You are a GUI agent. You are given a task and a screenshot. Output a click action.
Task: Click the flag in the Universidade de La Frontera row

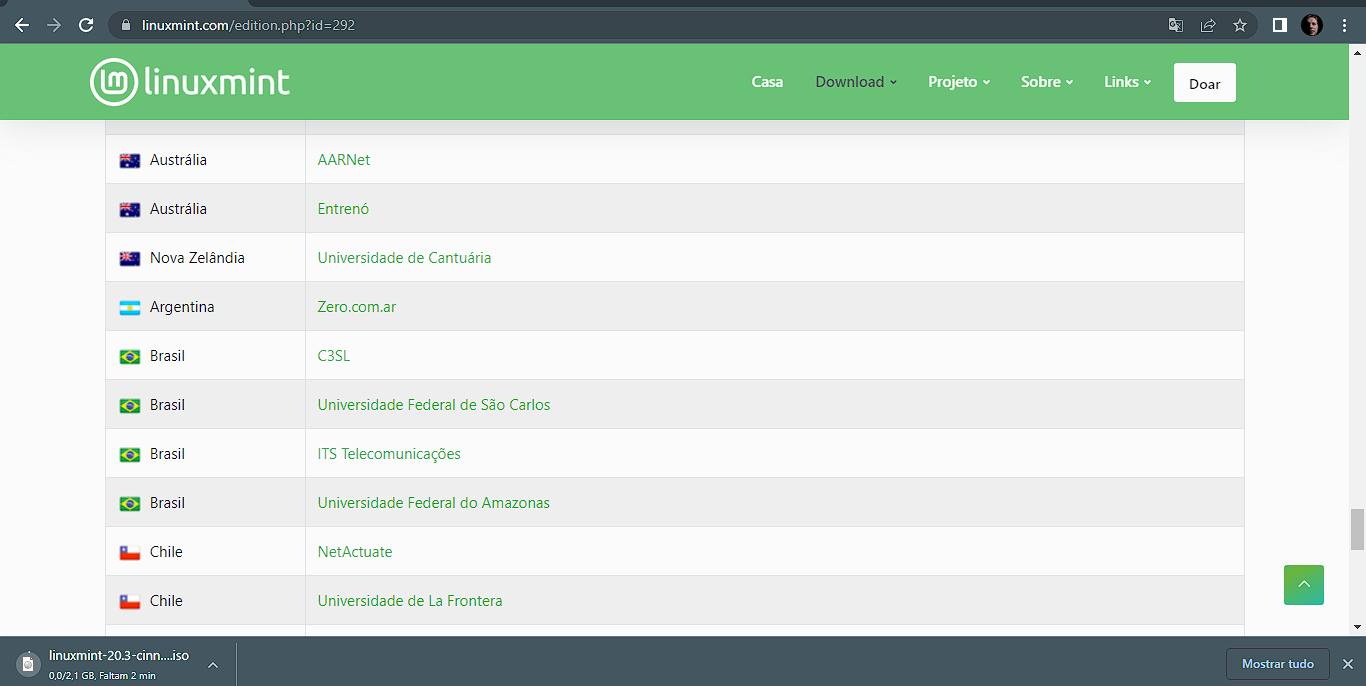coord(130,602)
